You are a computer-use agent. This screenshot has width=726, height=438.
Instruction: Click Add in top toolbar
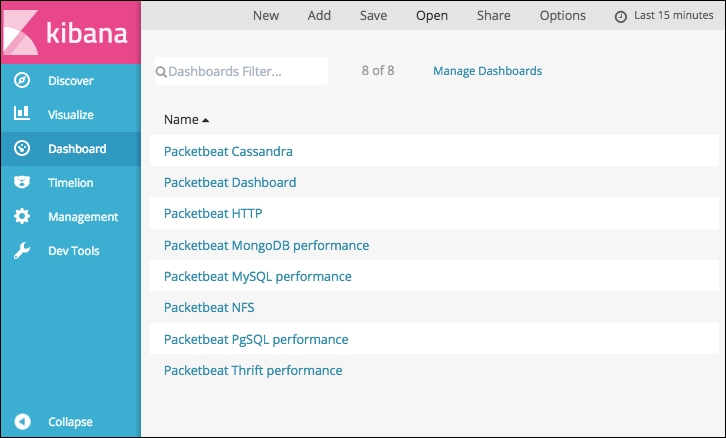tap(319, 15)
